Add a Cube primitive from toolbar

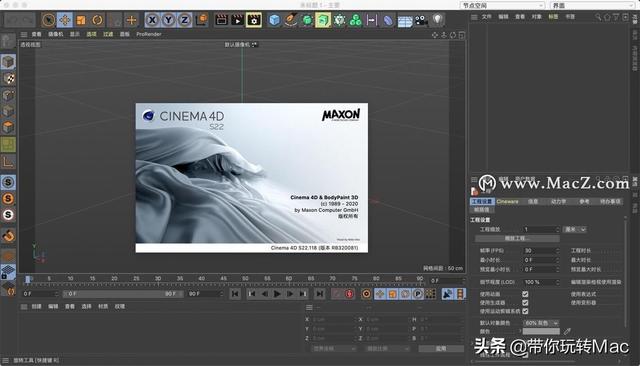tap(274, 20)
